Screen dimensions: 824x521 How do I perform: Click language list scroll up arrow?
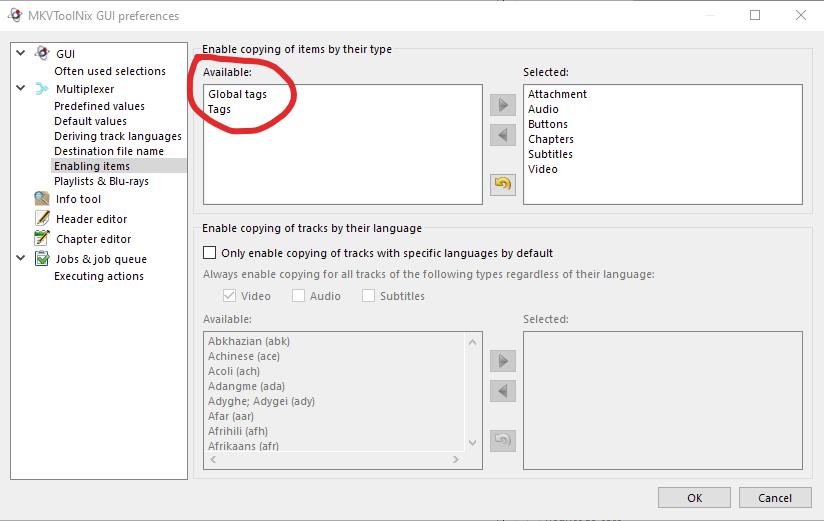pyautogui.click(x=472, y=342)
